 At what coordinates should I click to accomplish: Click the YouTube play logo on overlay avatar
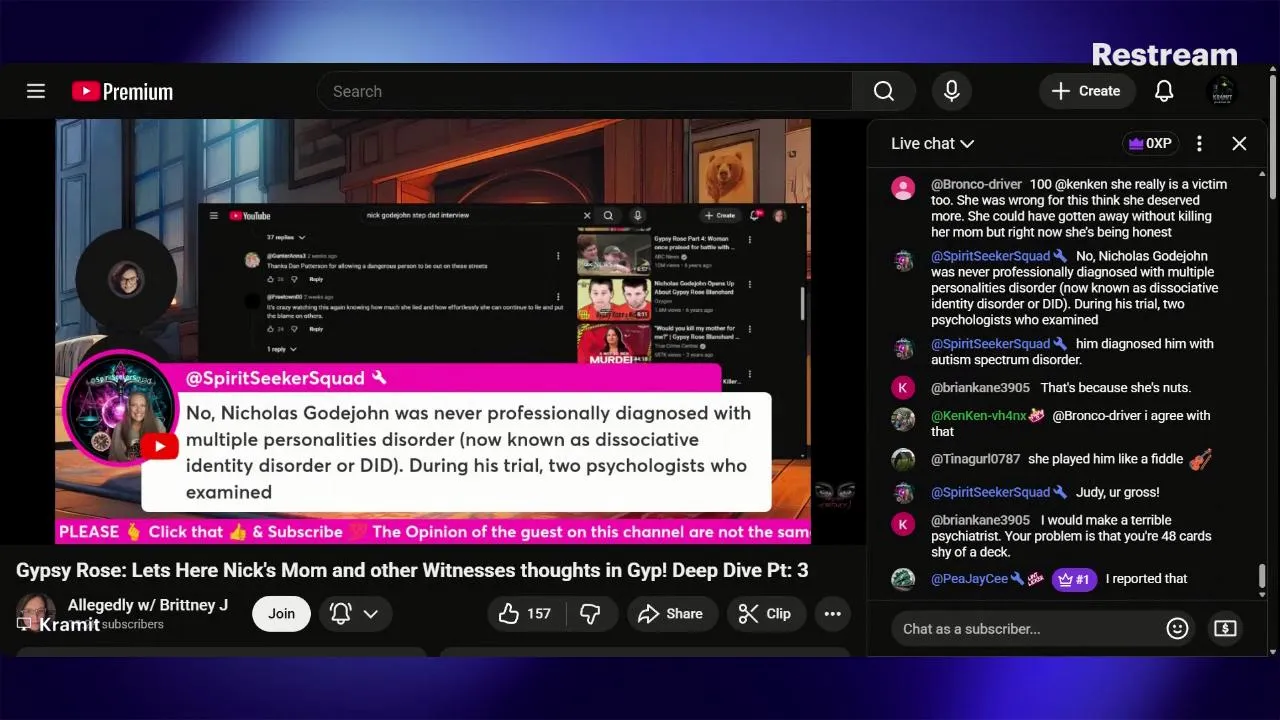[158, 446]
